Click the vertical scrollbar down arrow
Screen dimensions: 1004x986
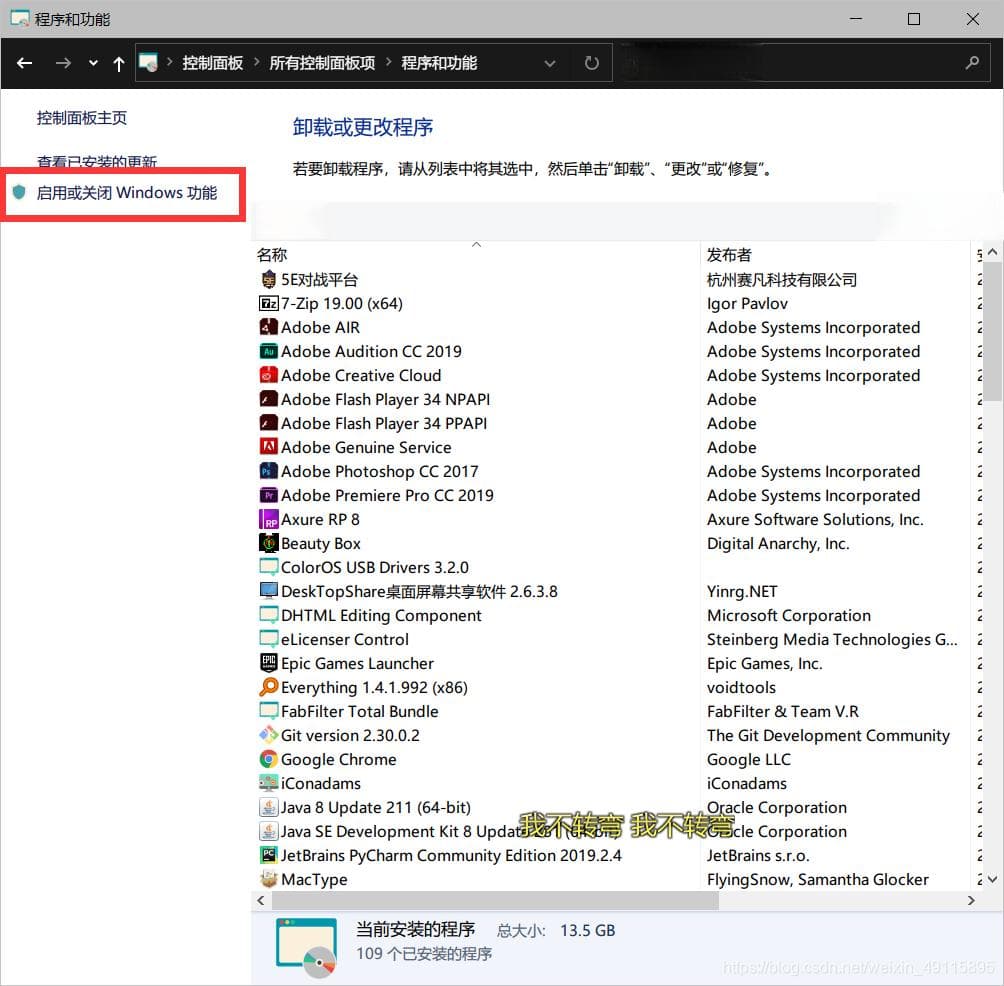(993, 879)
